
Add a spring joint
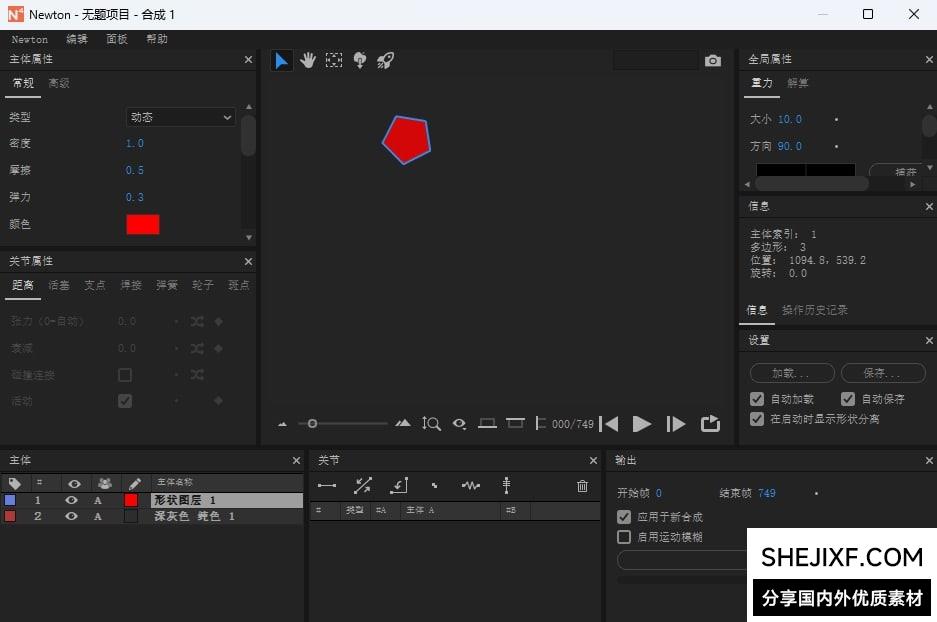[471, 486]
